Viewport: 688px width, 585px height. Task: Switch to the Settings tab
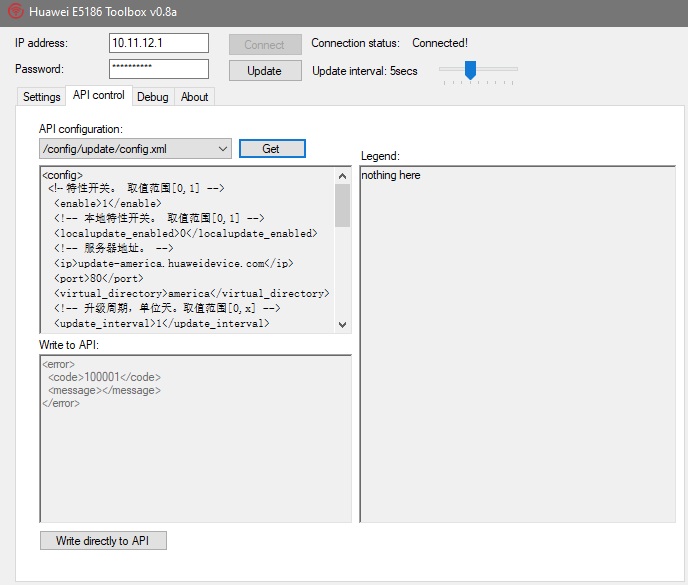pos(42,97)
